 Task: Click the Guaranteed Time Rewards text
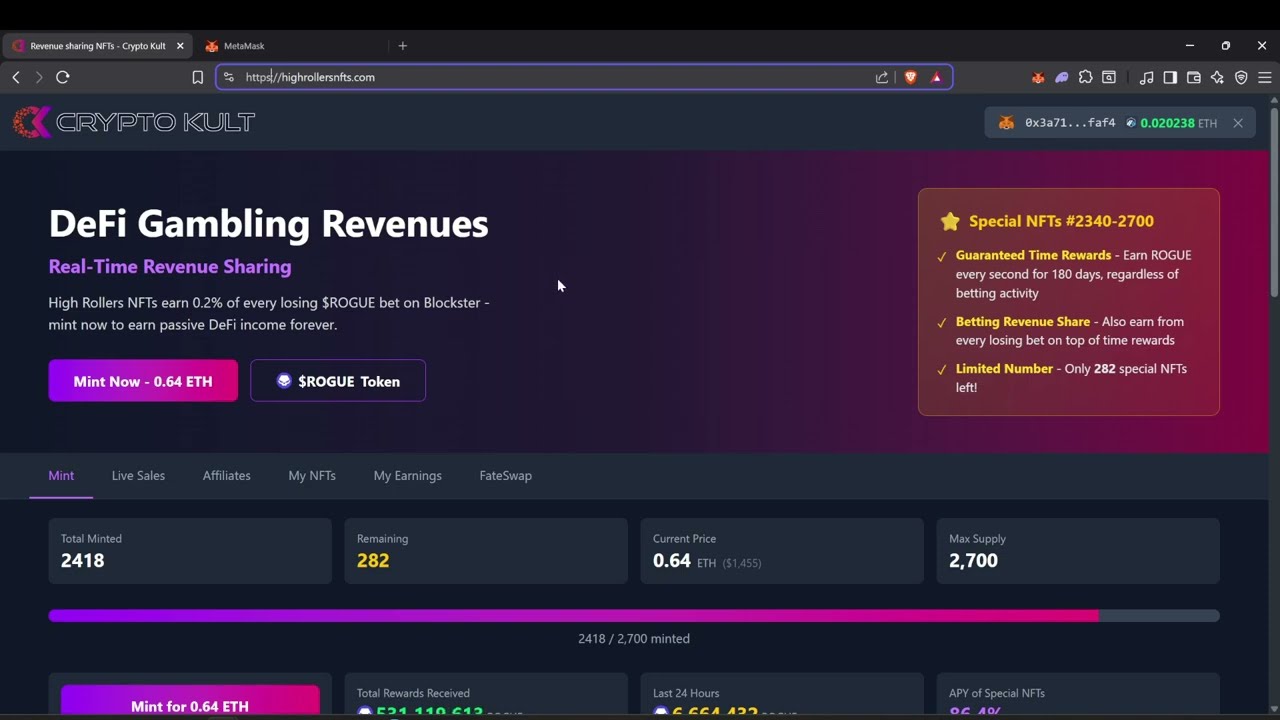[1033, 255]
